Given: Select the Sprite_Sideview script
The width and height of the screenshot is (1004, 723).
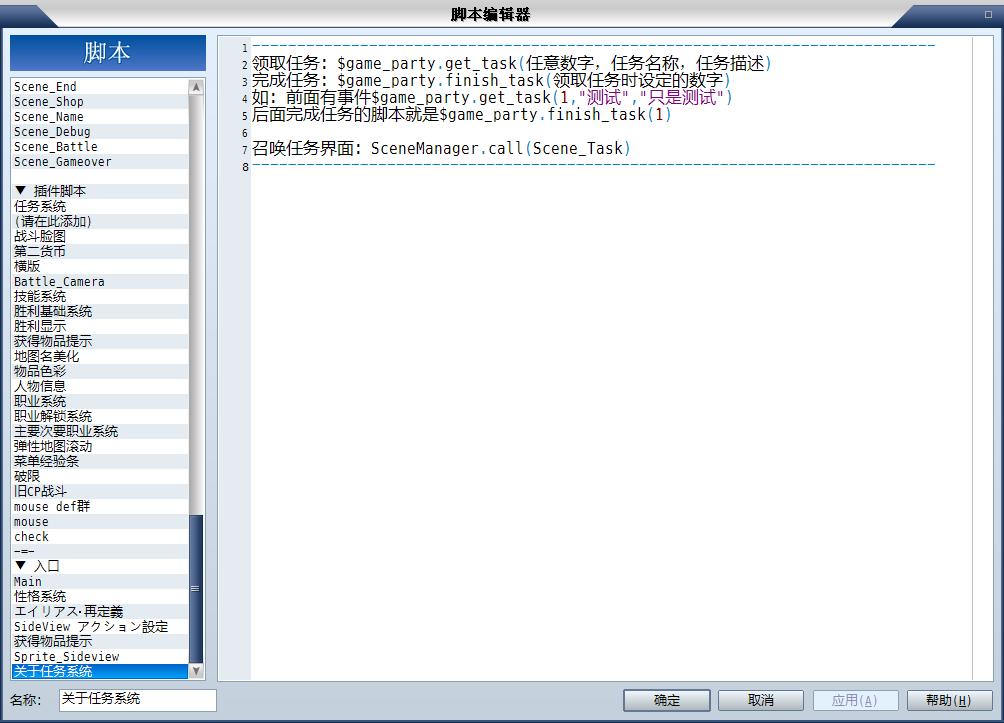Looking at the screenshot, I should (x=101, y=656).
